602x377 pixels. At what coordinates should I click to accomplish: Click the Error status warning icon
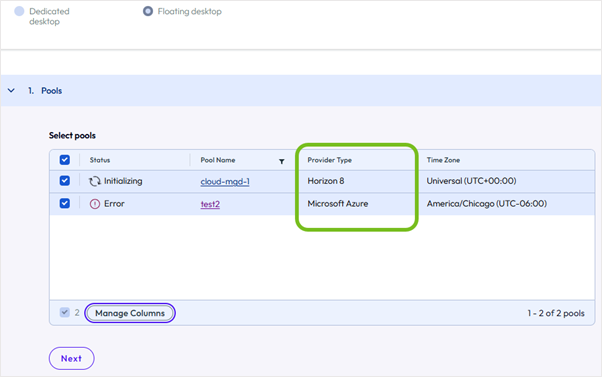point(95,204)
